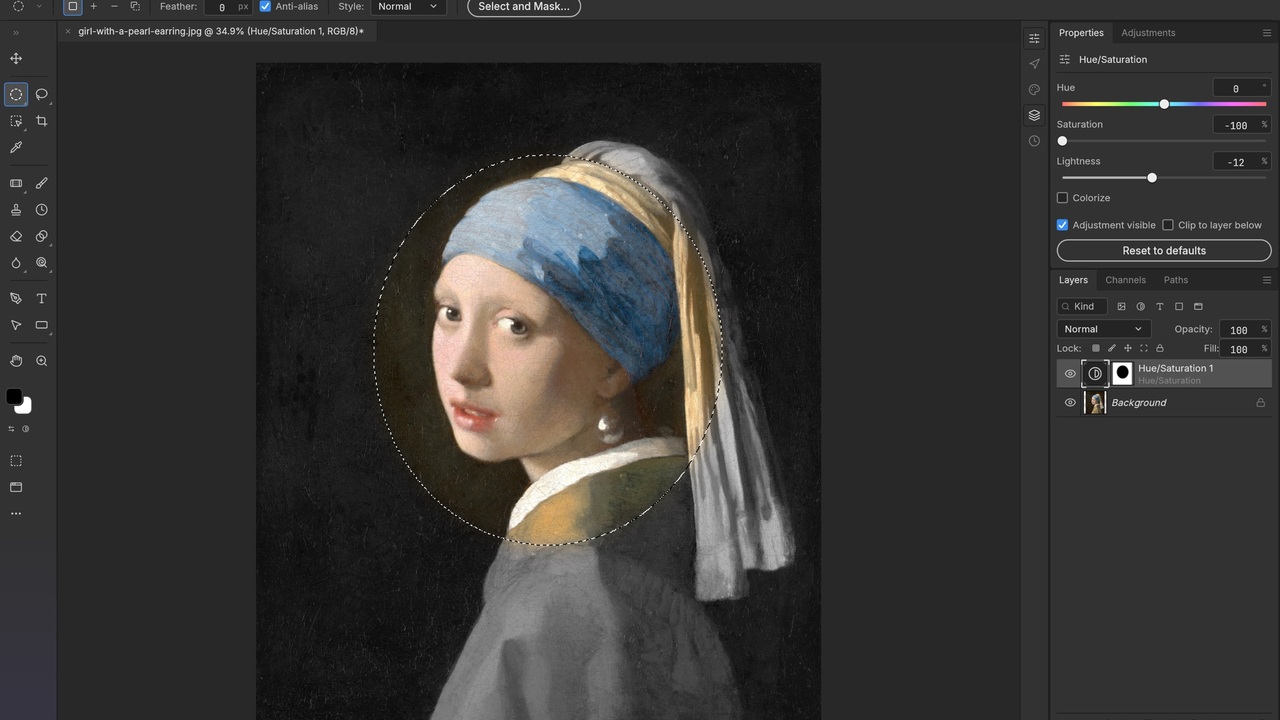Open the Paths tab
The height and width of the screenshot is (720, 1280).
pos(1176,280)
